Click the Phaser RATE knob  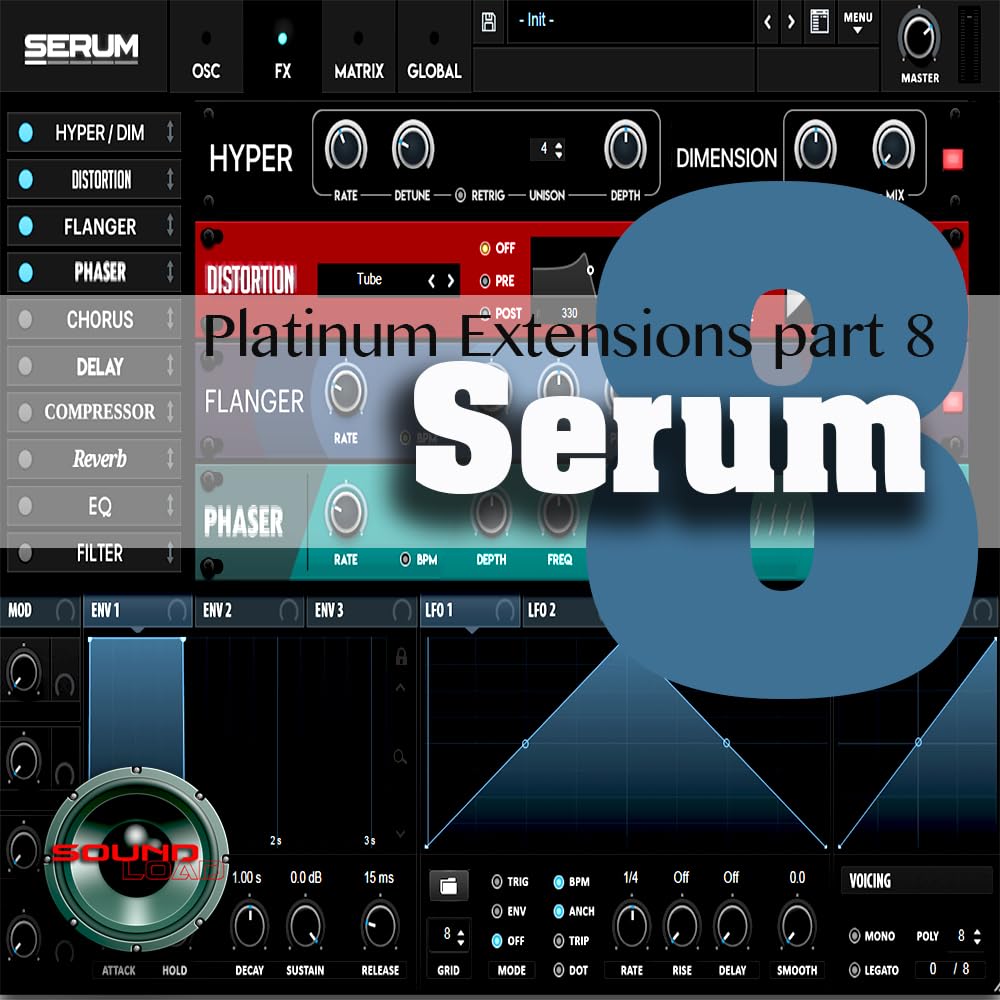(346, 511)
